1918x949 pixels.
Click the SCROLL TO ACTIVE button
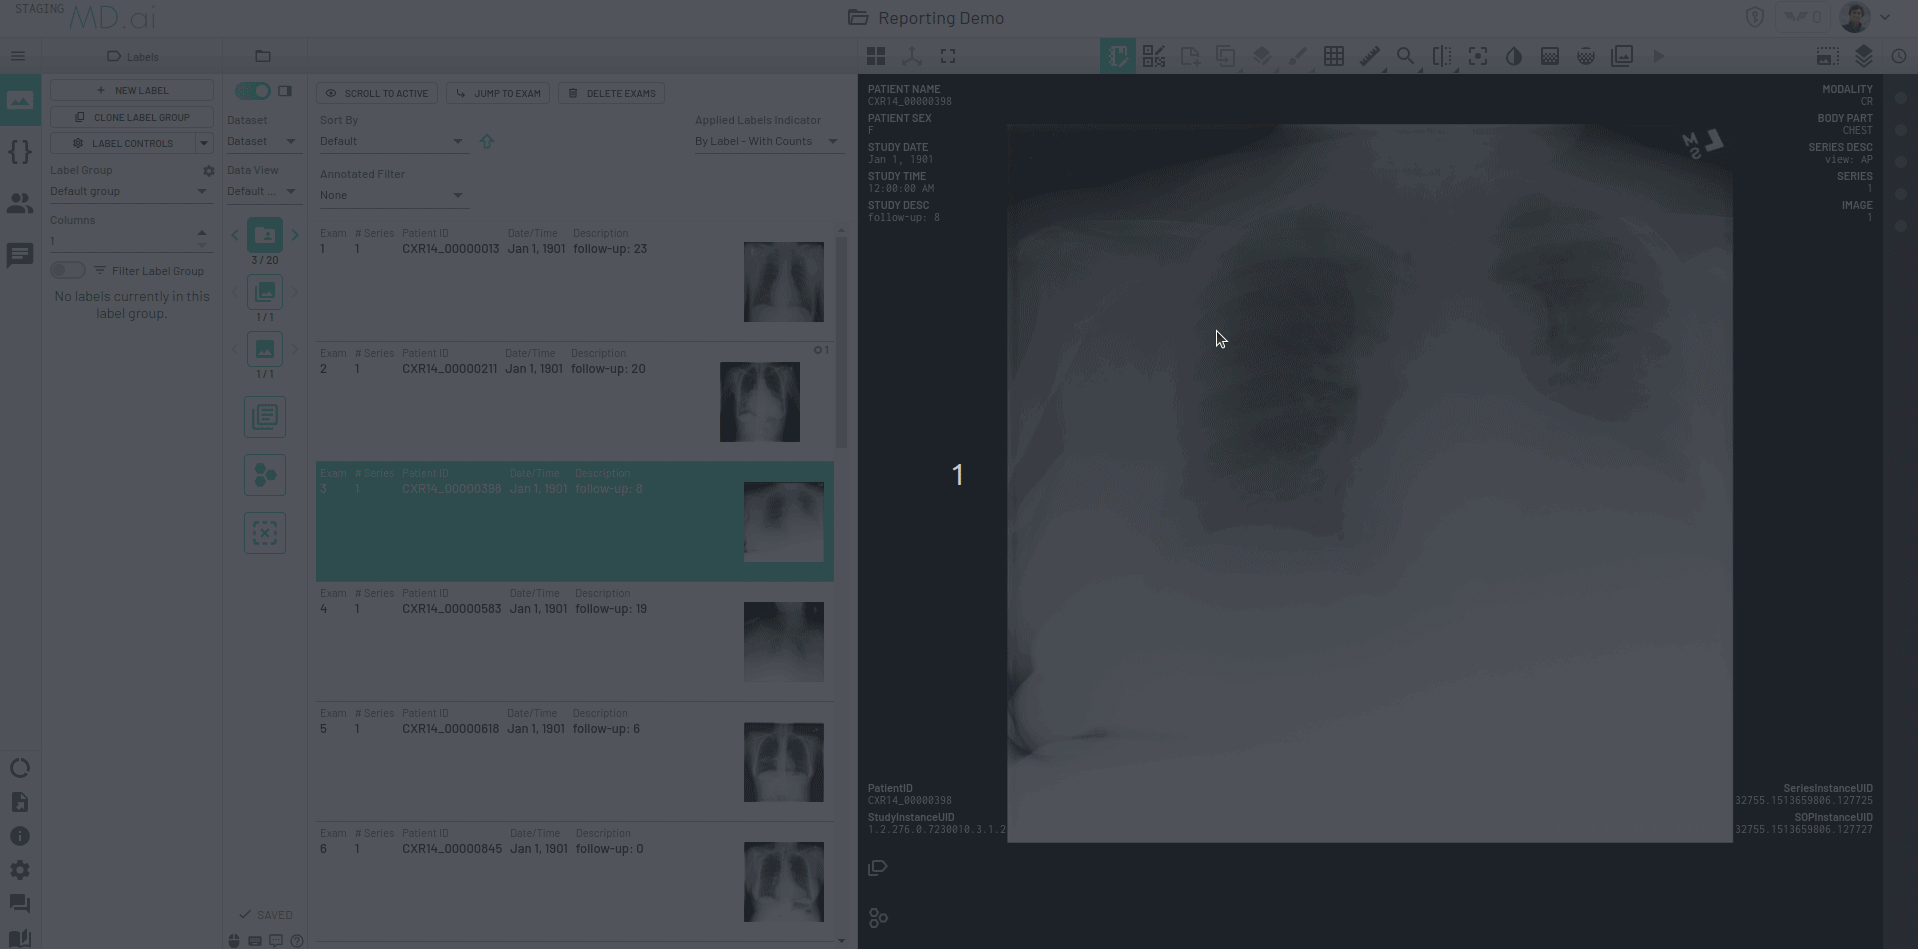tap(377, 93)
